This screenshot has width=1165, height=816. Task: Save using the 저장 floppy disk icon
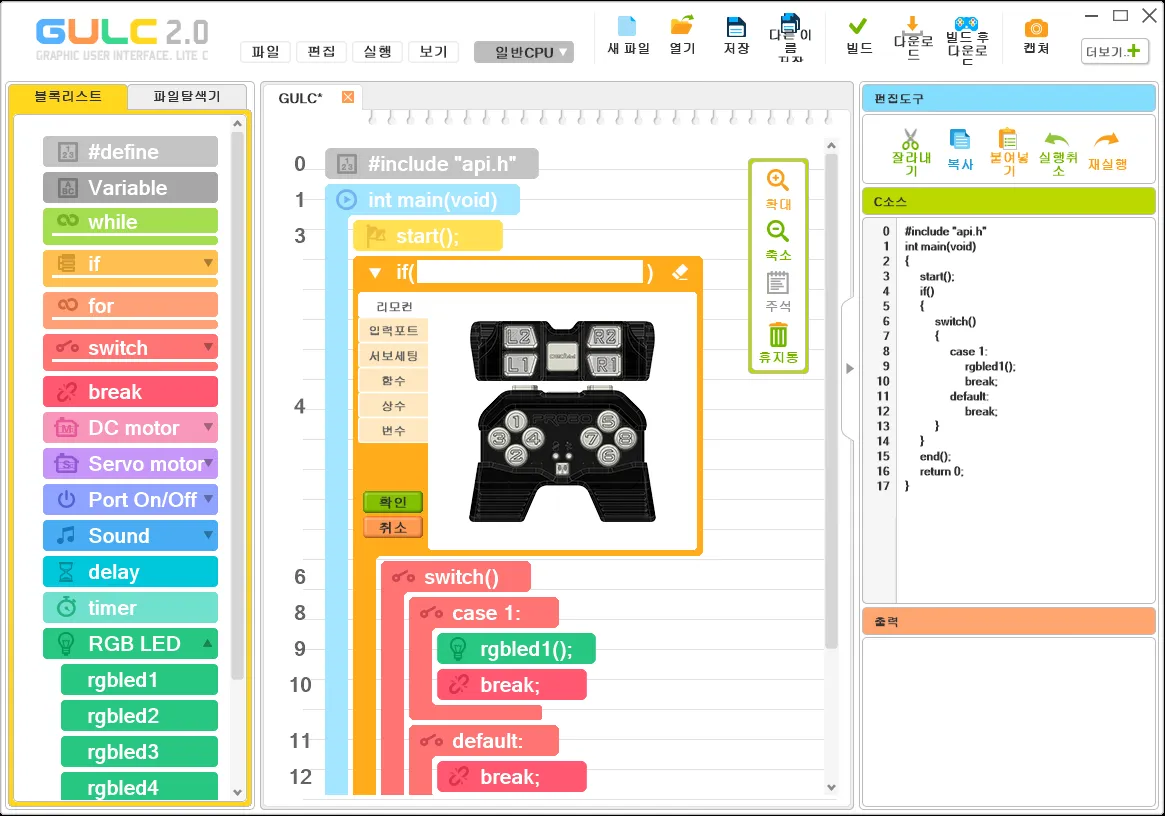(736, 27)
